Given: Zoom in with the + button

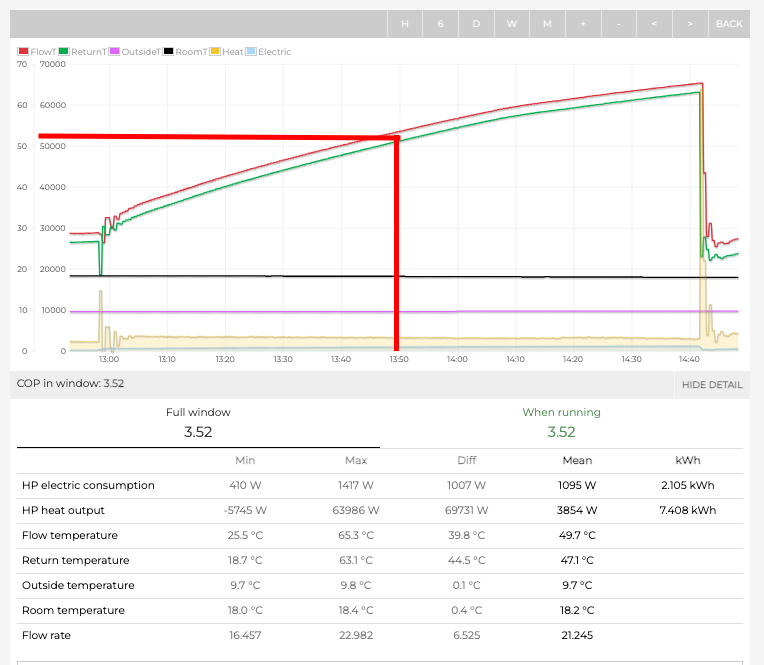Looking at the screenshot, I should [x=583, y=24].
